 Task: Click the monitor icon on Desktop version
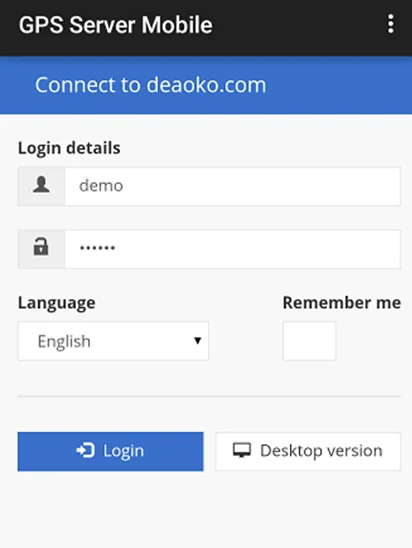point(242,450)
